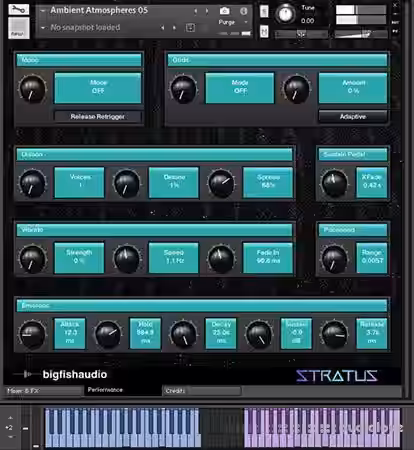Viewport: 414px width, 450px height.
Task: Toggle Mono Mode OFF display
Action: [x=98, y=88]
